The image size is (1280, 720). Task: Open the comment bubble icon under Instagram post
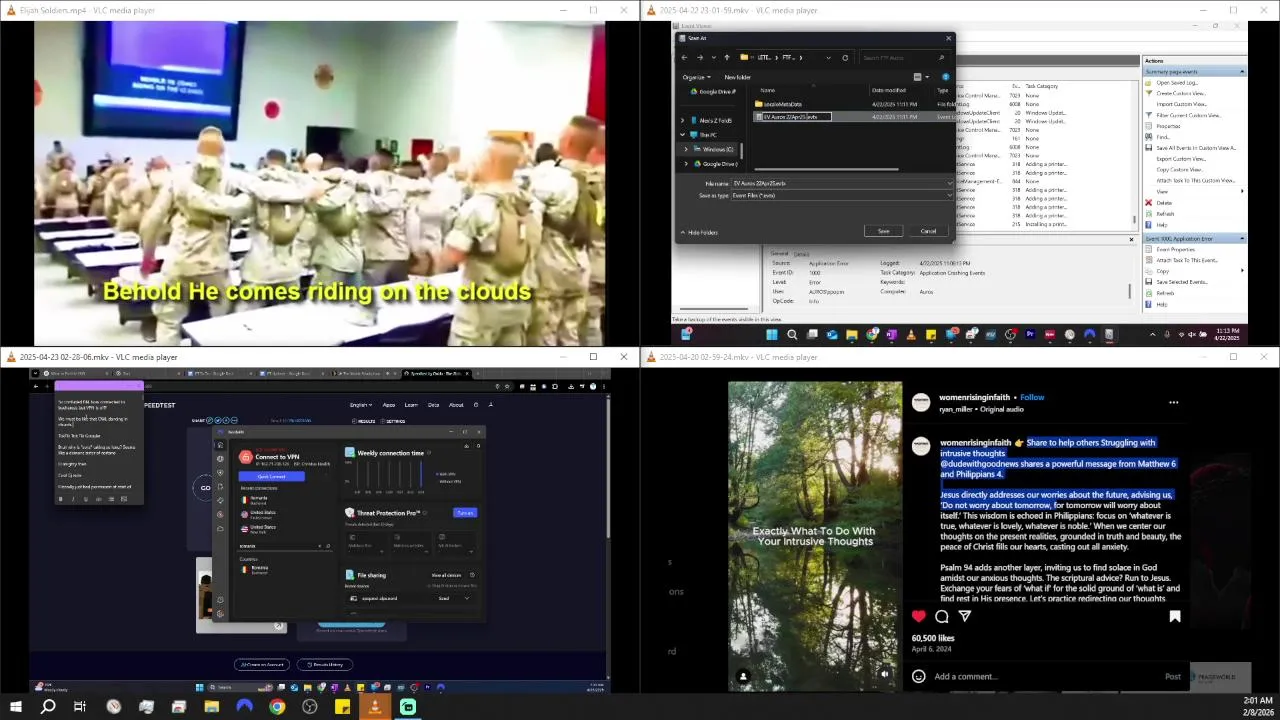942,617
